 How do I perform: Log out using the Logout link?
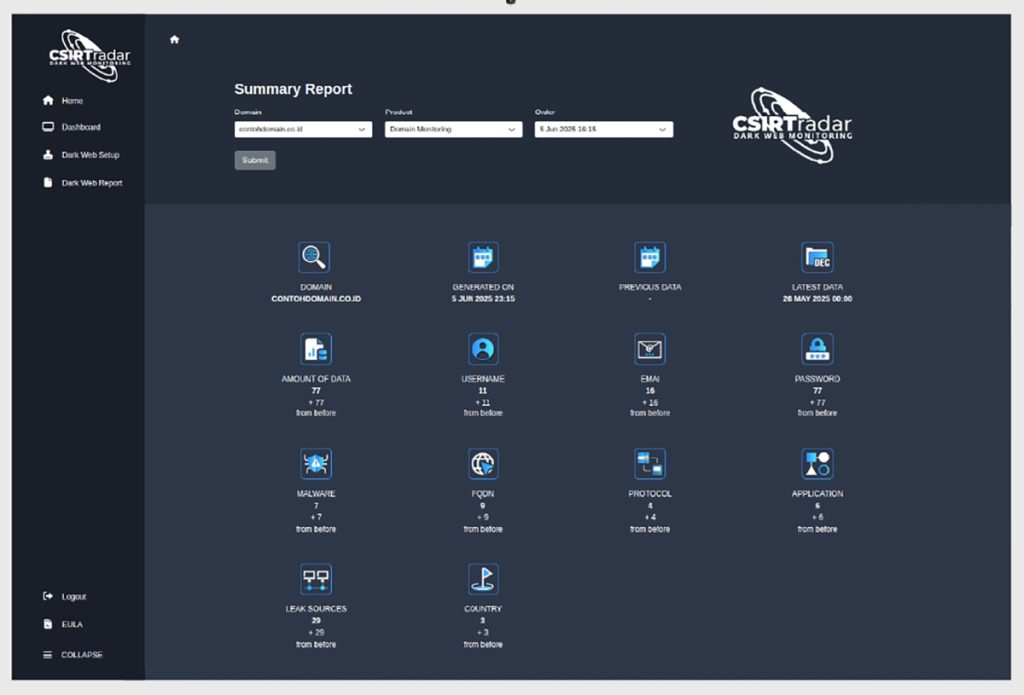73,597
